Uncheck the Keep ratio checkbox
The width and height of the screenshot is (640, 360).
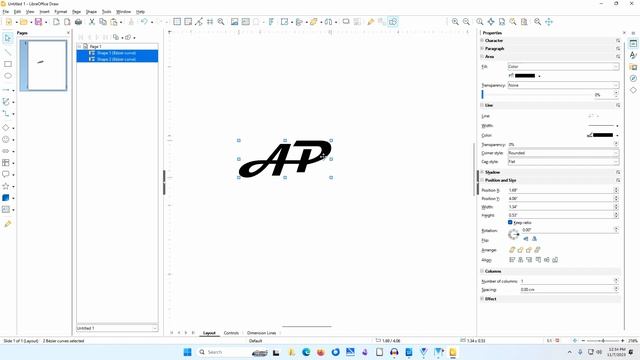[510, 222]
